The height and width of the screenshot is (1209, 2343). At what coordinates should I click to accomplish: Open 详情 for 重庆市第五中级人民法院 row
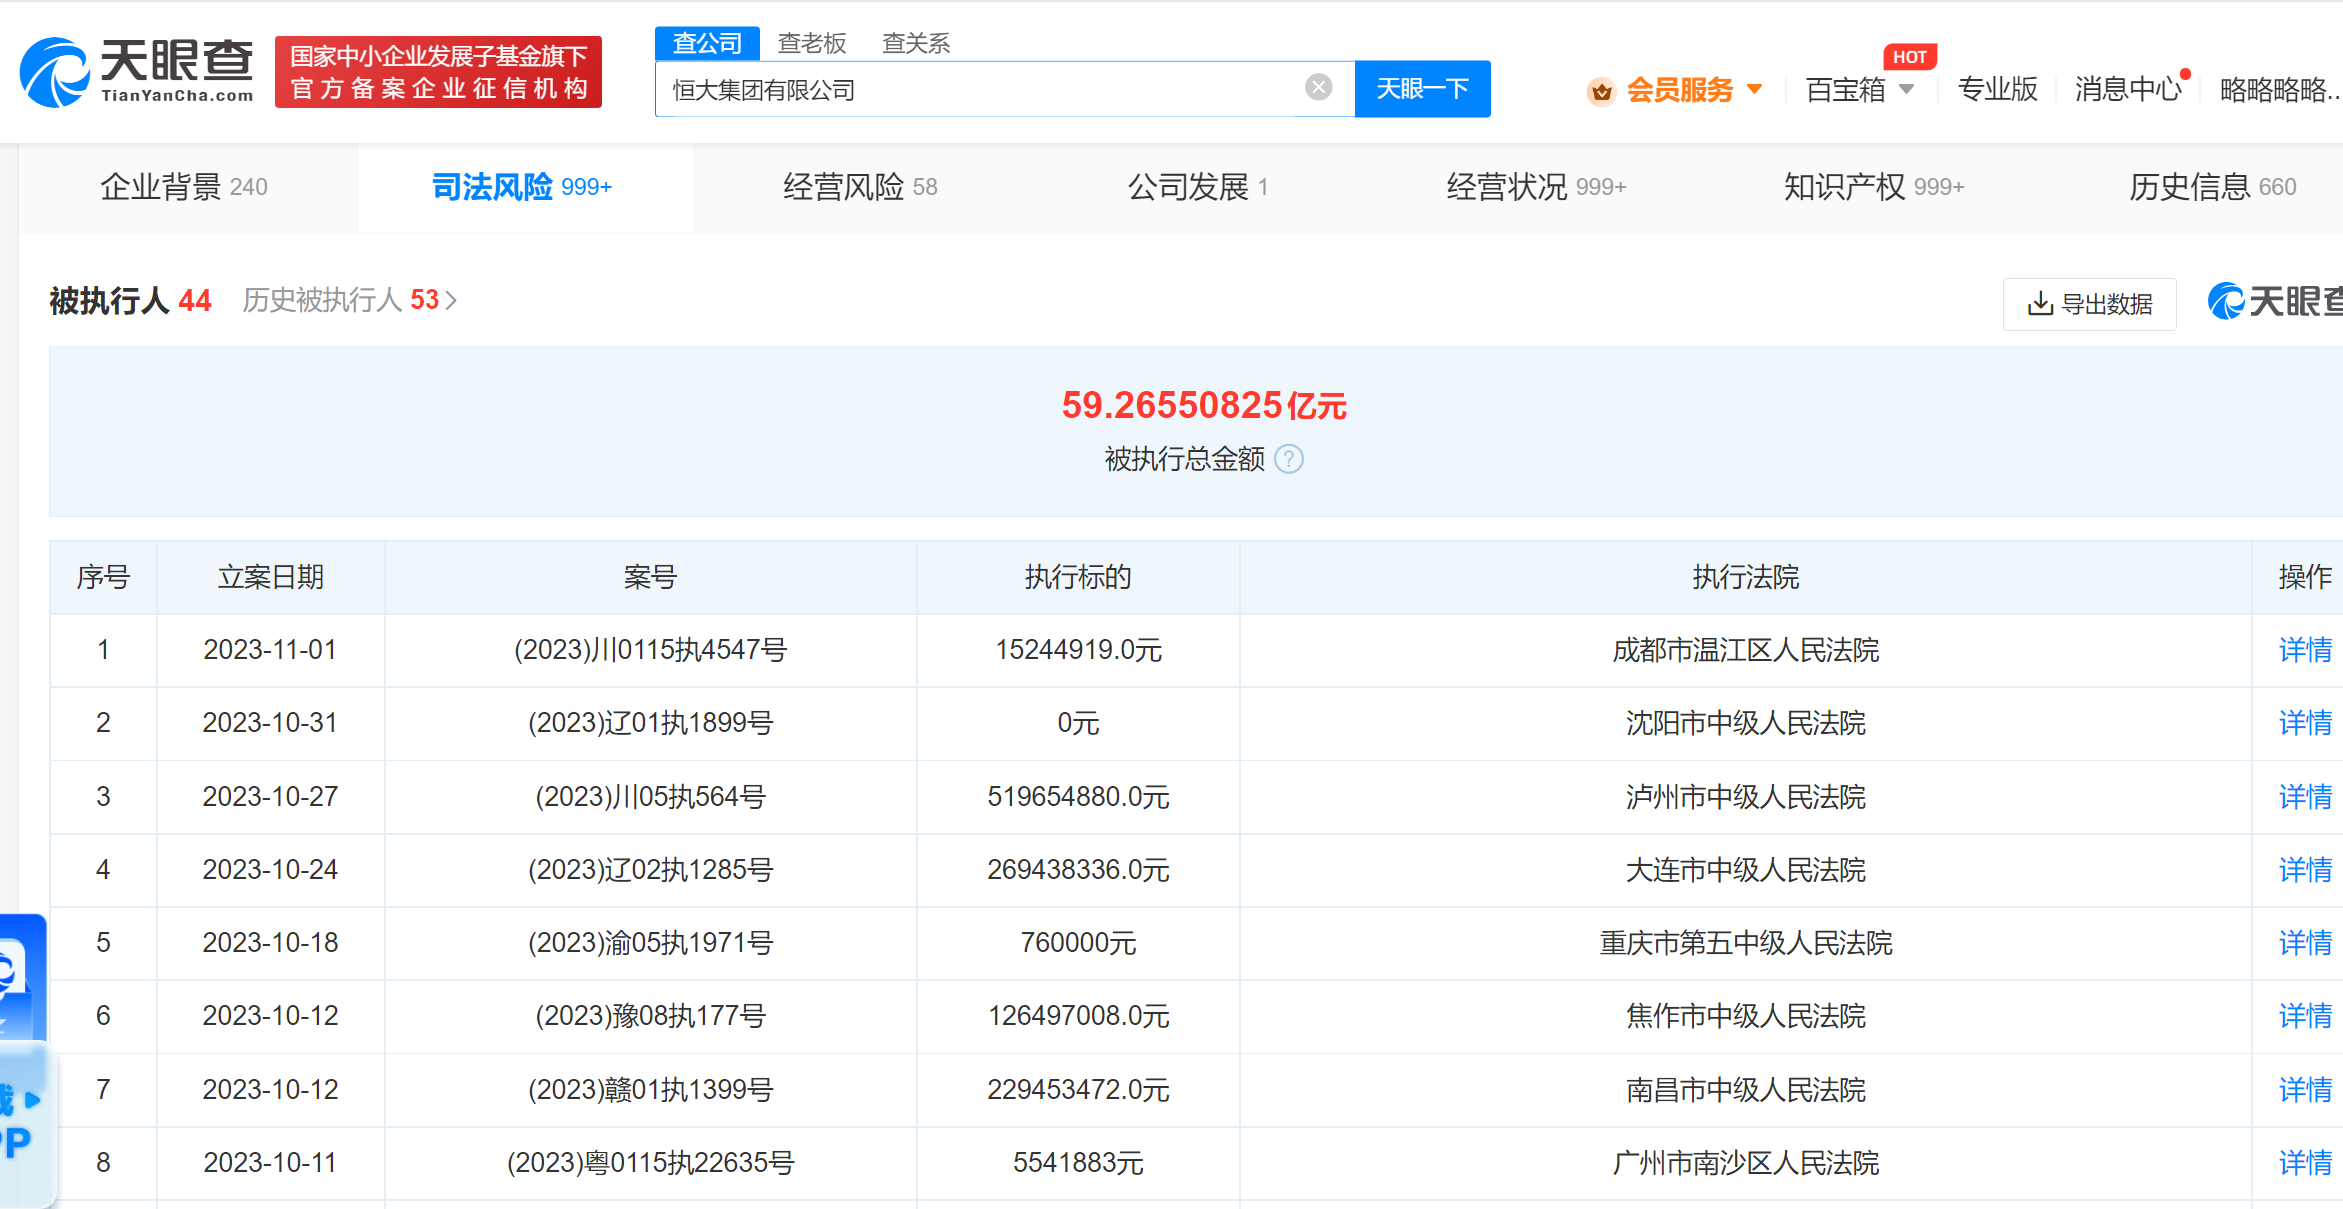click(2305, 943)
